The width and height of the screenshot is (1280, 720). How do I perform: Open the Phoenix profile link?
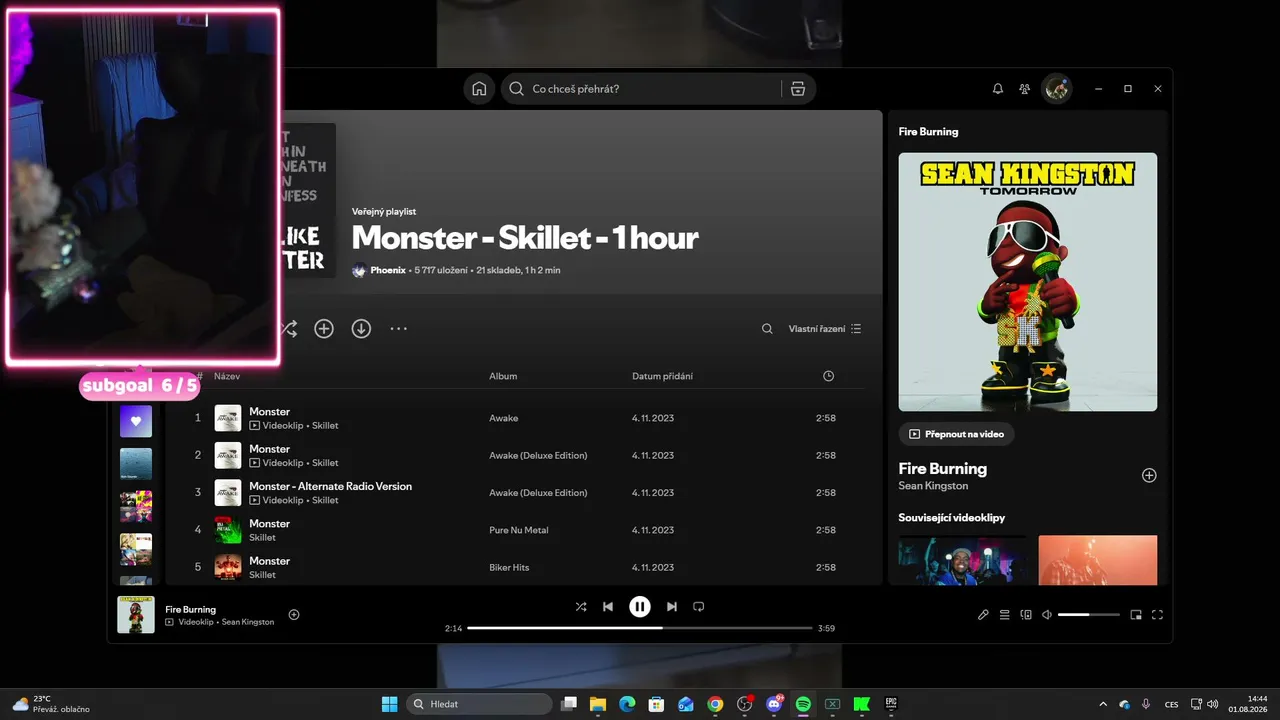388,270
